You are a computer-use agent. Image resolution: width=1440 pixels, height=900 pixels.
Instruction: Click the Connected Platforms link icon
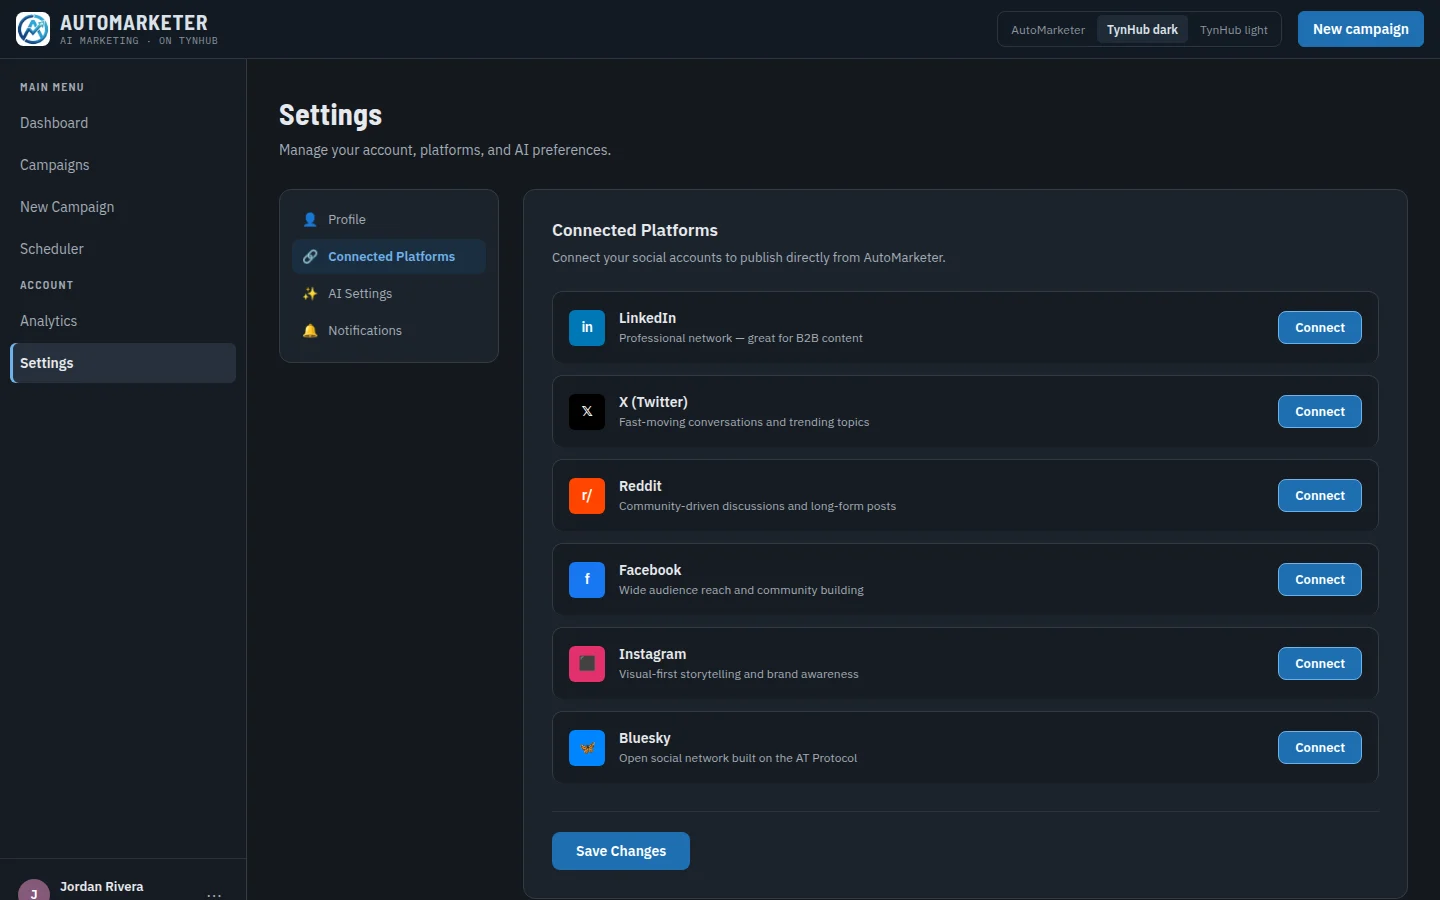click(x=310, y=257)
